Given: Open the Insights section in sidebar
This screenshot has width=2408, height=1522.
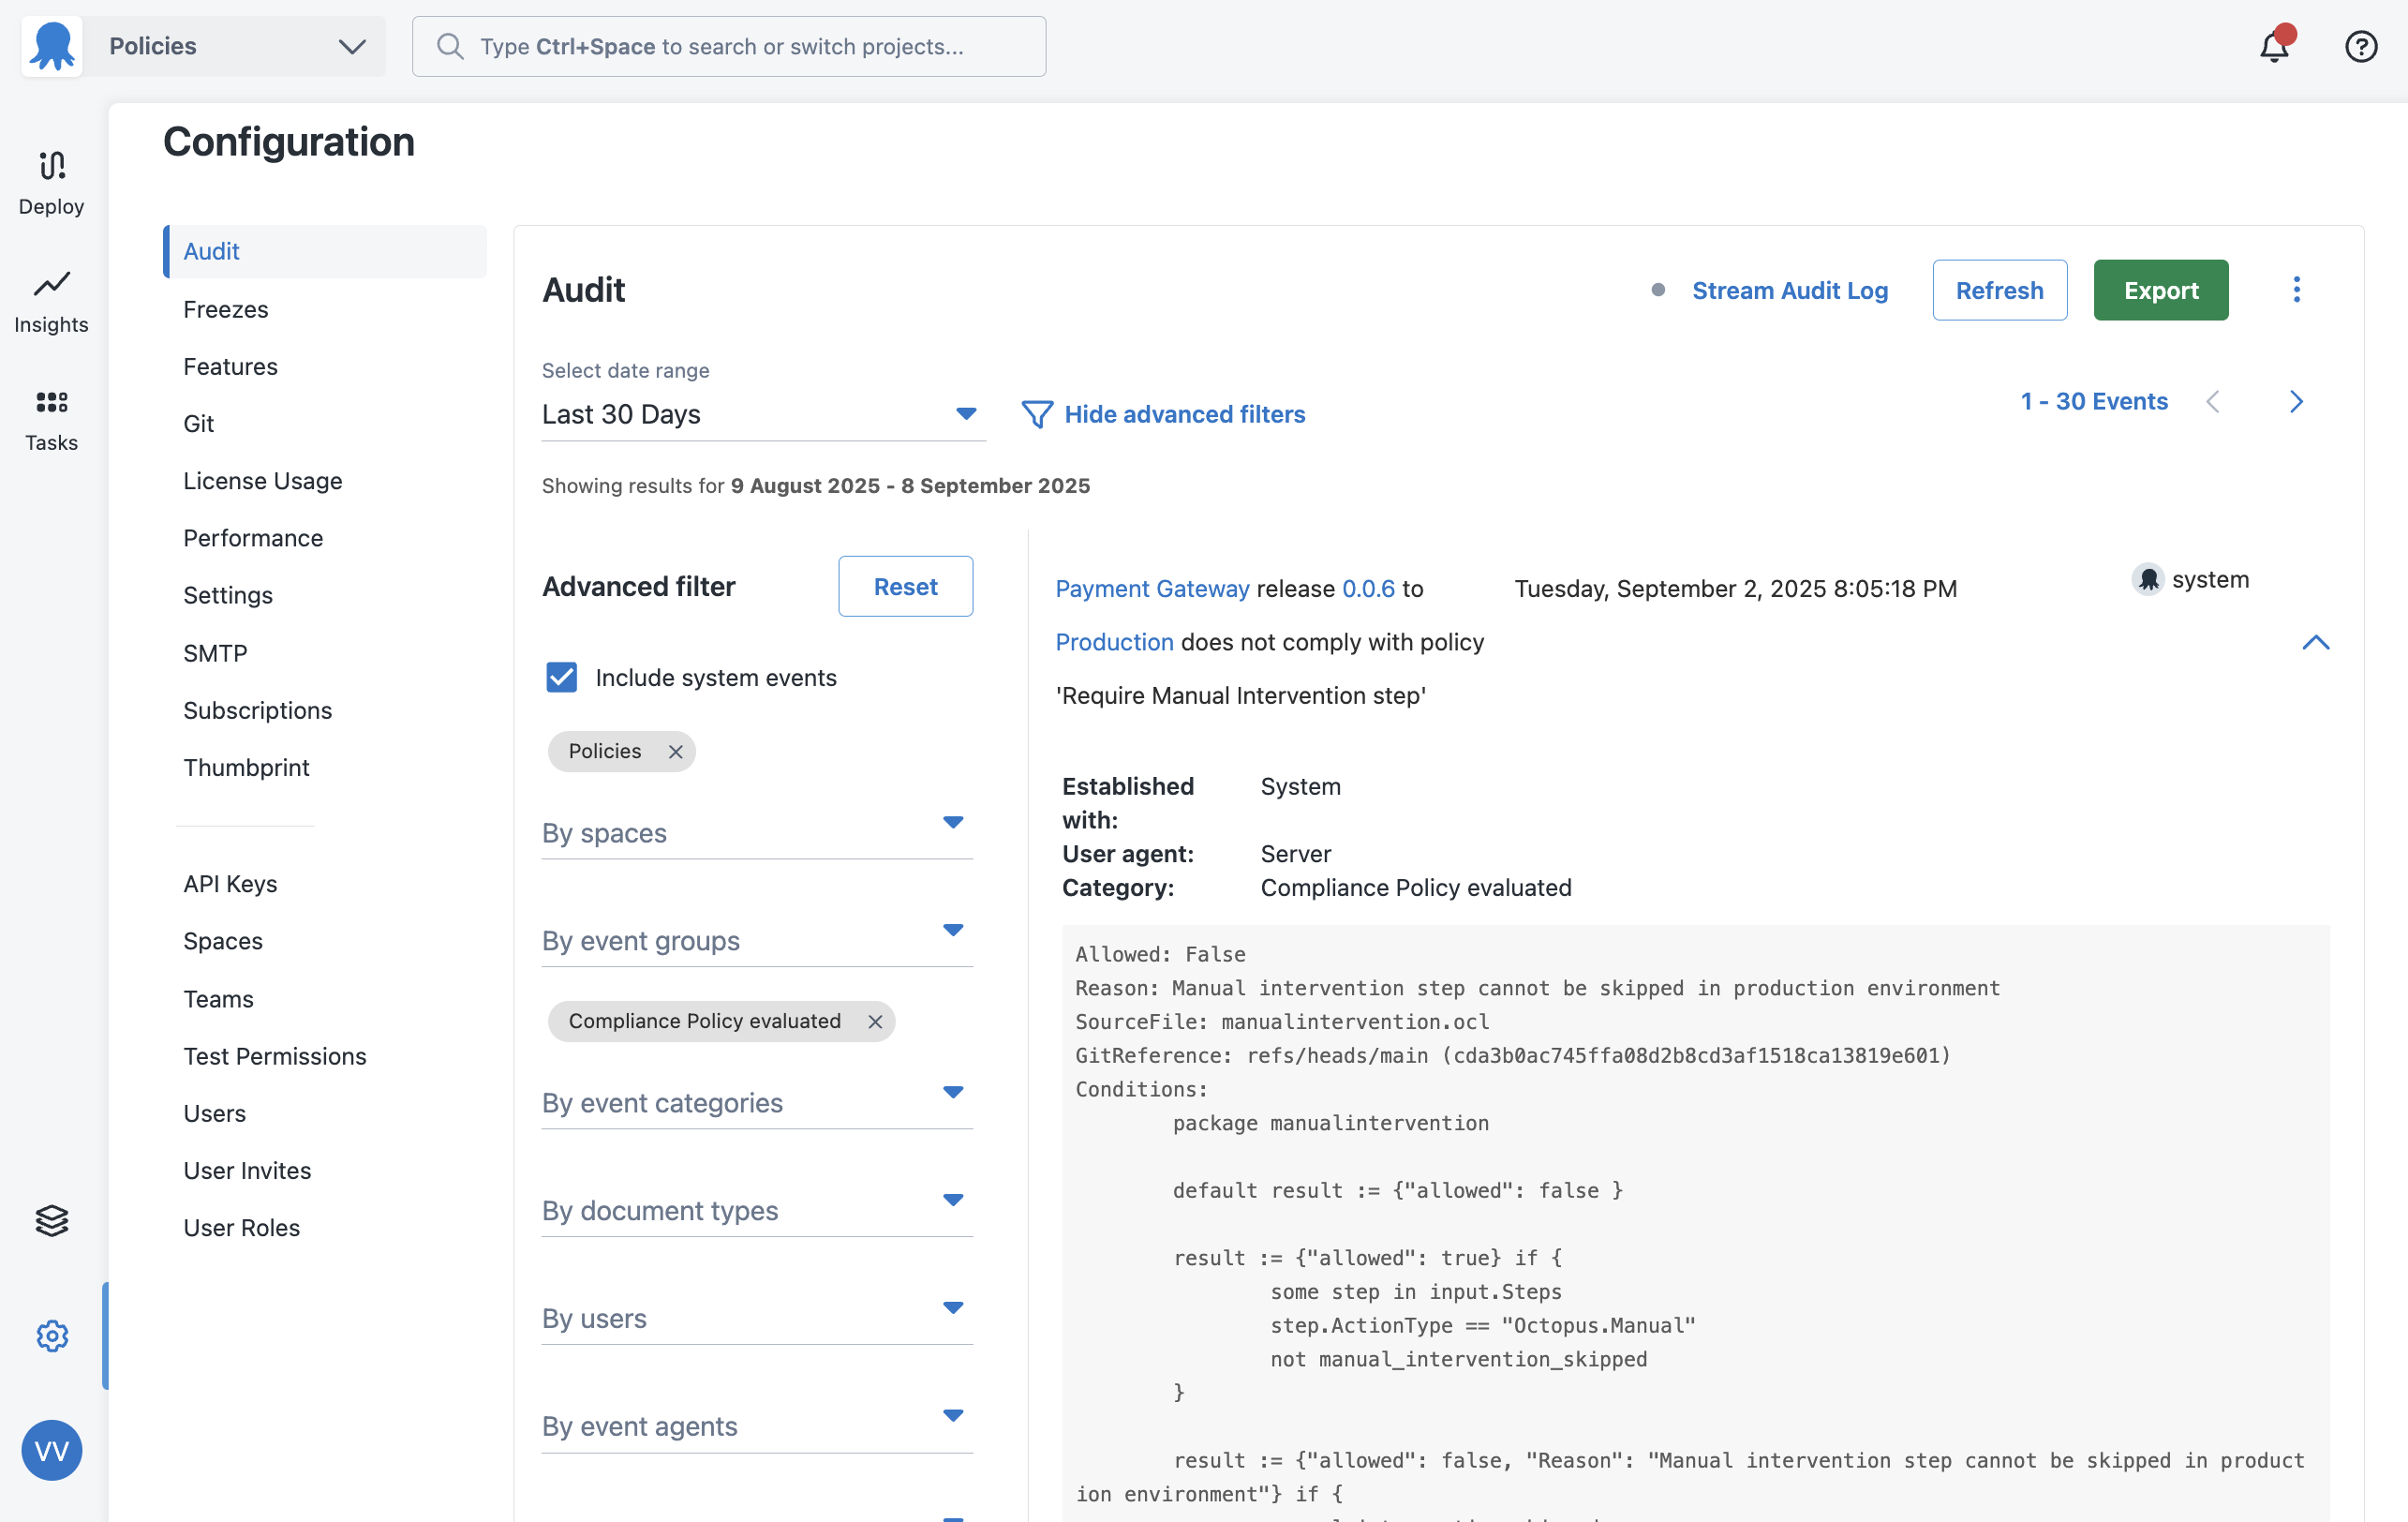Looking at the screenshot, I should [x=51, y=301].
